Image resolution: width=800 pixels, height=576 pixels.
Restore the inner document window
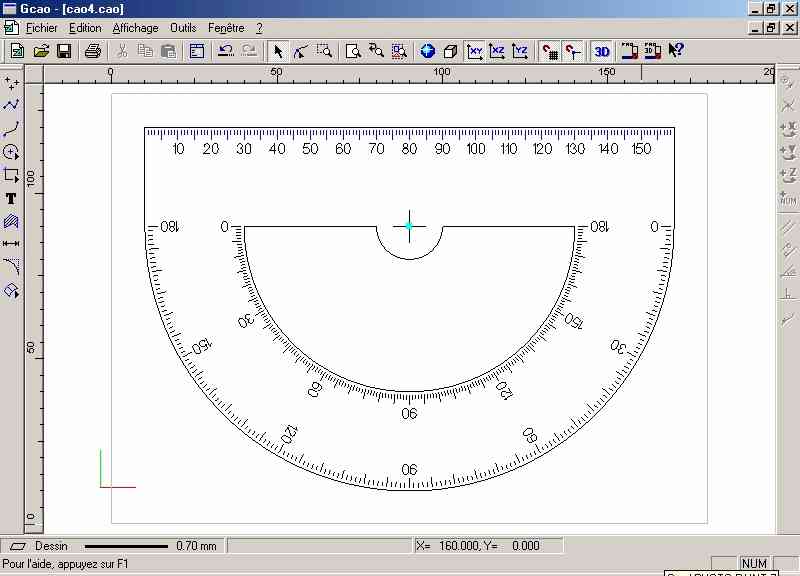coord(771,28)
